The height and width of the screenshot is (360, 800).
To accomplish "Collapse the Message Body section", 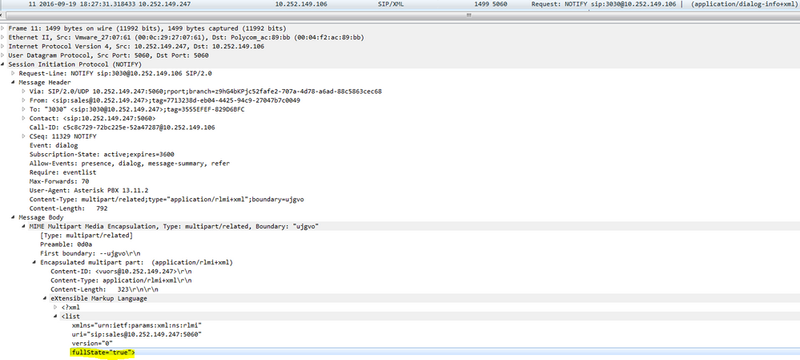I will pyautogui.click(x=13, y=217).
